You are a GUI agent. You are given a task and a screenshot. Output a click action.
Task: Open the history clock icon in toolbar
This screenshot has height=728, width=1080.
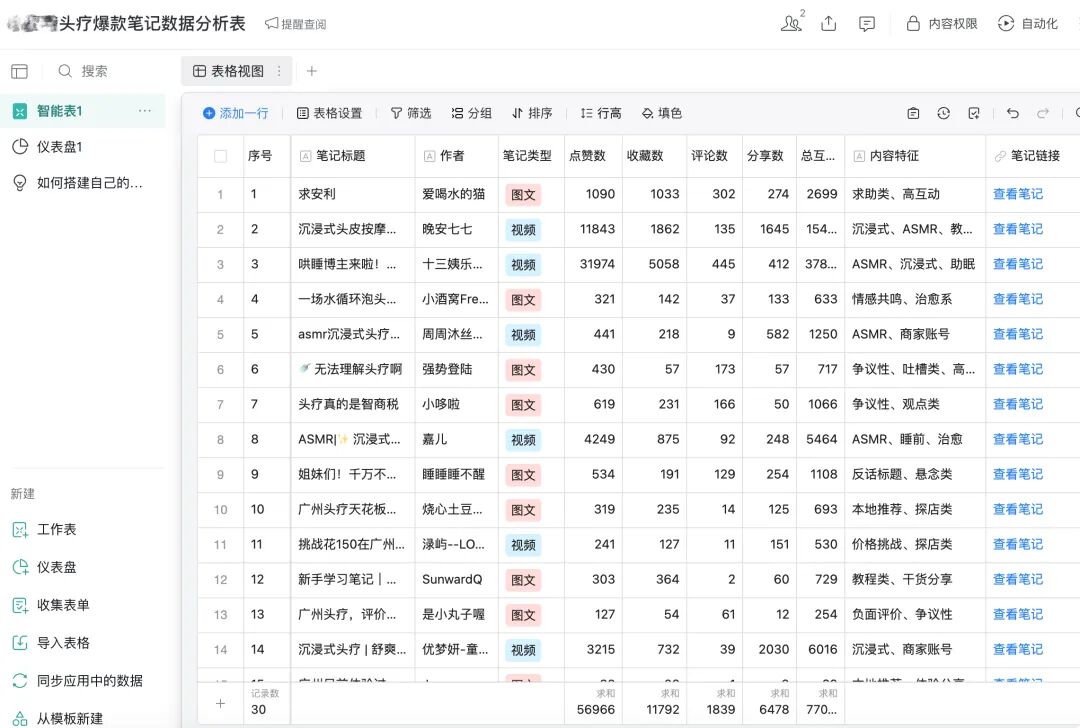[943, 113]
